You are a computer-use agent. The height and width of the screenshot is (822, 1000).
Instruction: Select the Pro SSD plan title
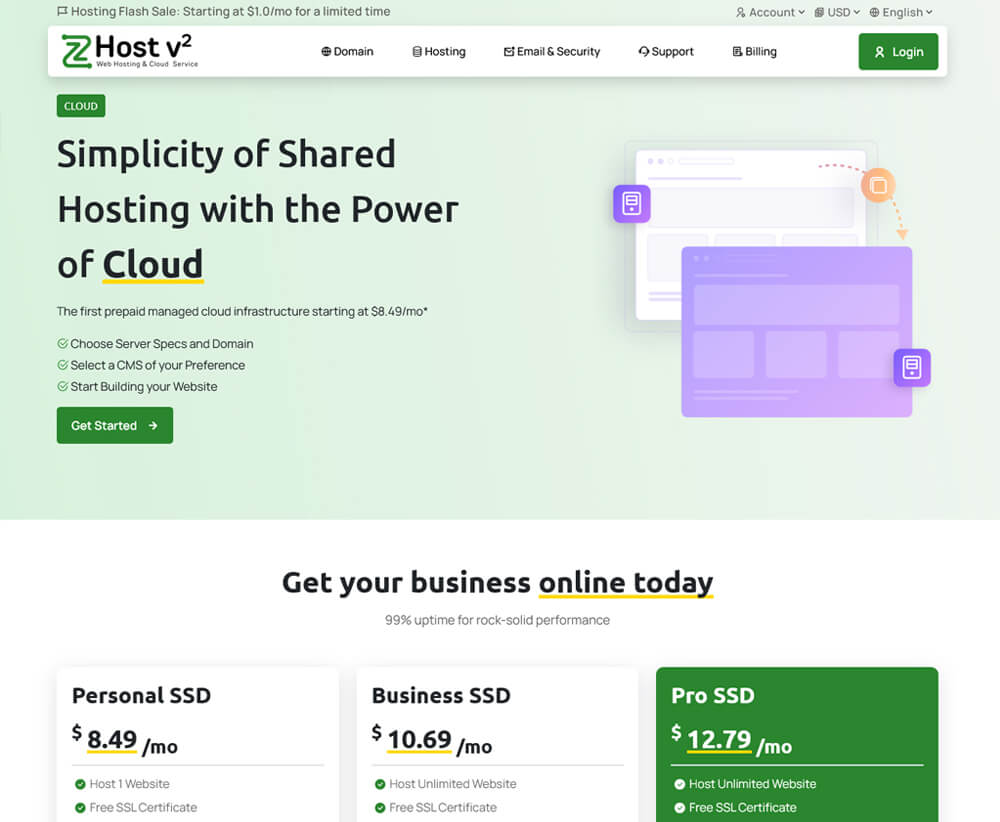(713, 696)
